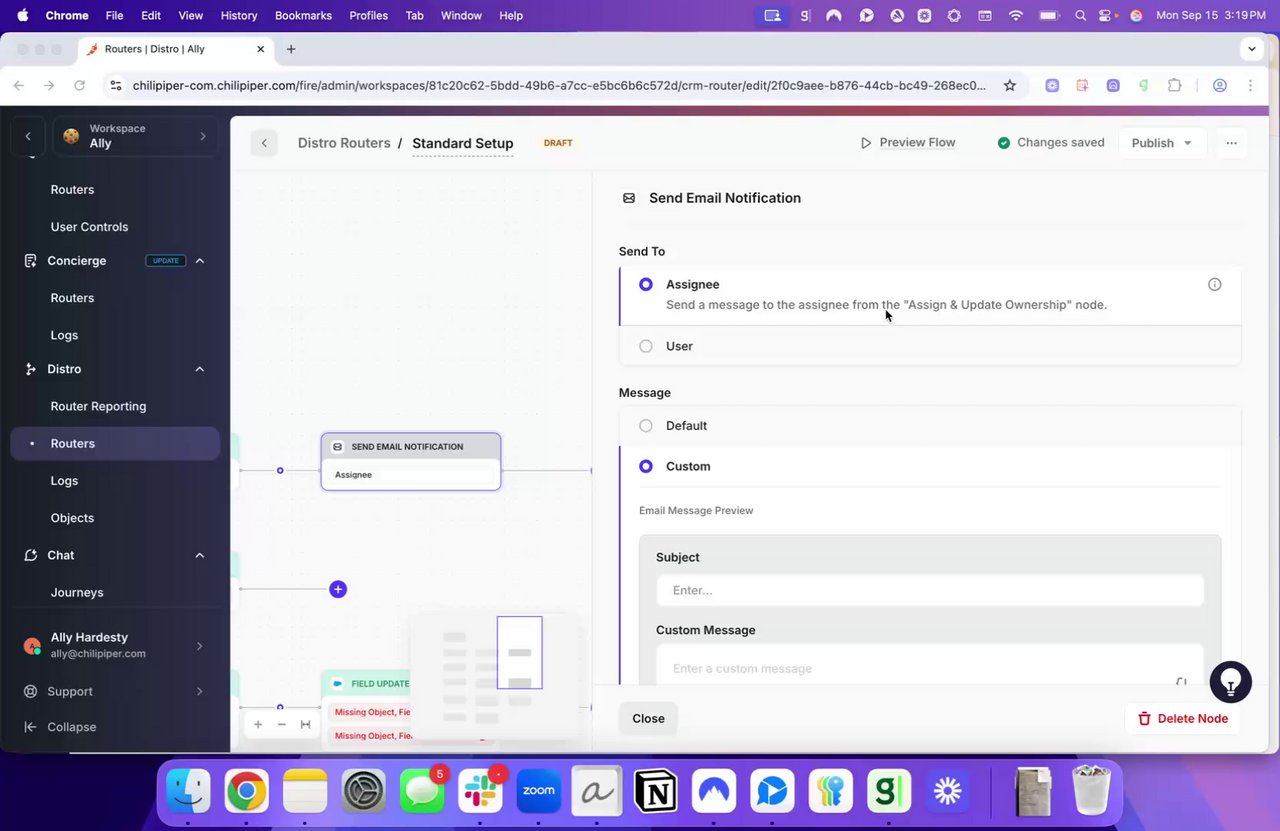Click the Collapse sidebar arrow icon

(x=30, y=727)
